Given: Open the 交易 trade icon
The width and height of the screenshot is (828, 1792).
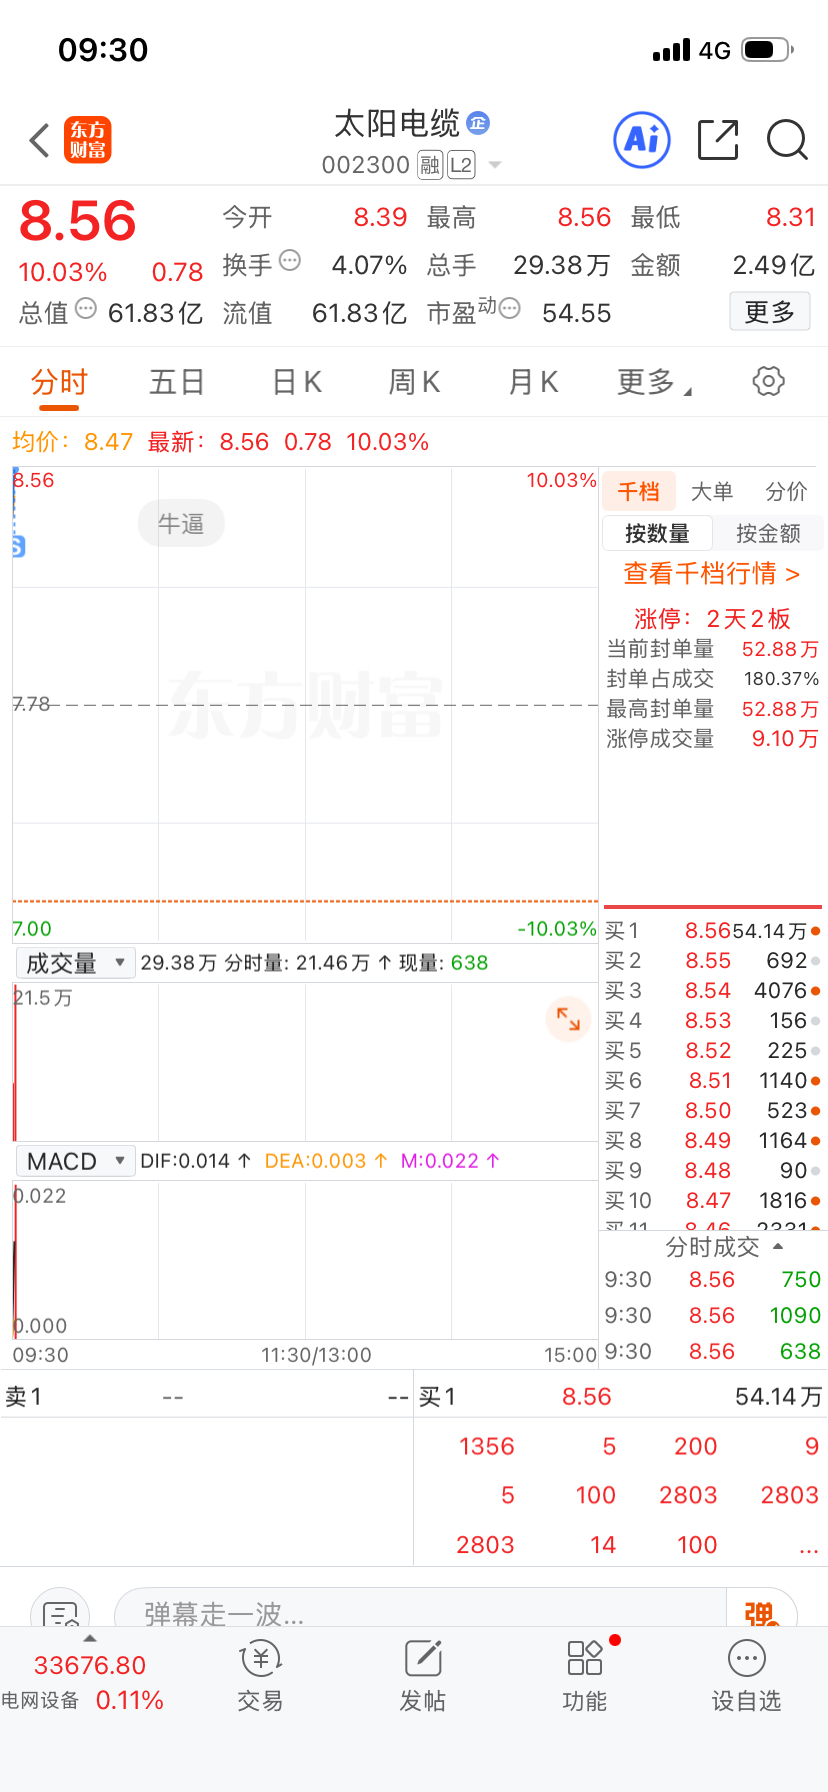Looking at the screenshot, I should (x=261, y=1676).
